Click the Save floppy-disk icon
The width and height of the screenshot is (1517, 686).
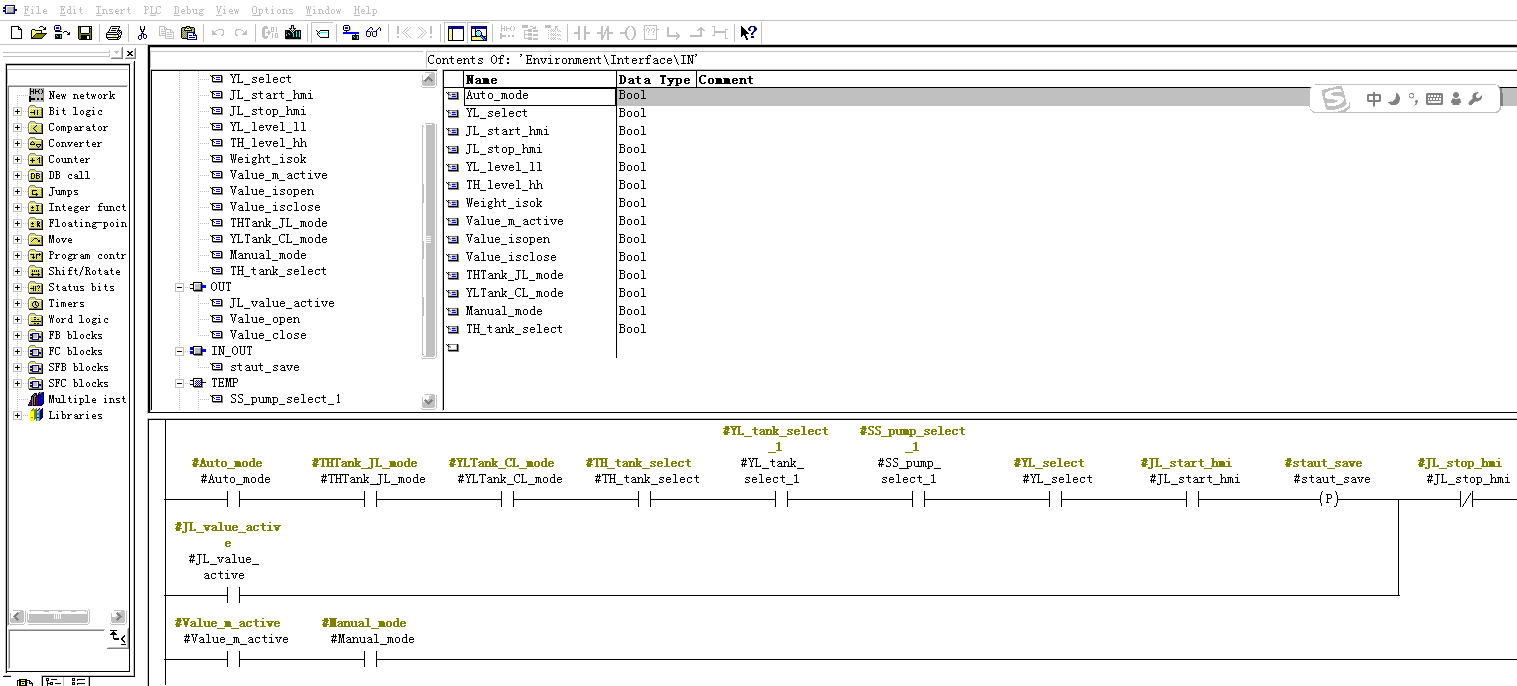(x=85, y=33)
